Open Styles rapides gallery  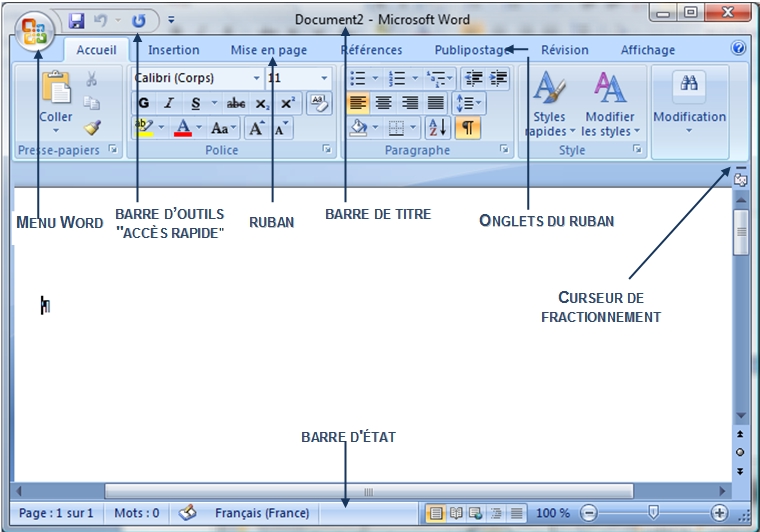click(549, 103)
